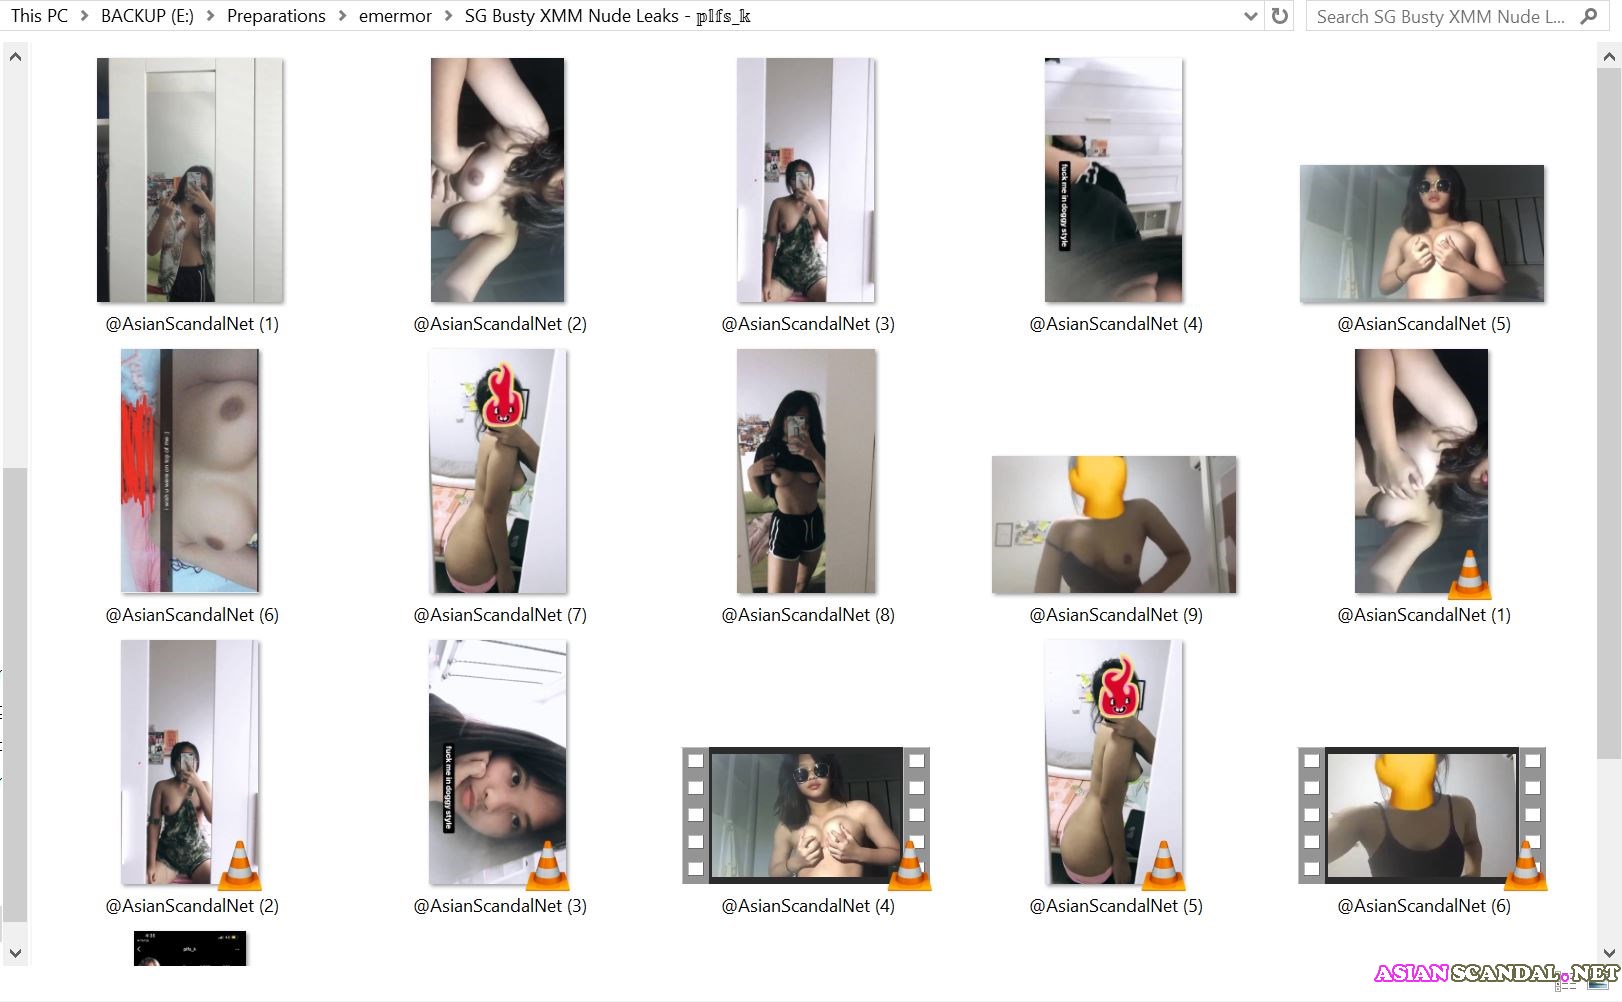Select the file @AsianScandalNet (9) thumbnail
1622x1002 pixels.
pyautogui.click(x=1113, y=523)
